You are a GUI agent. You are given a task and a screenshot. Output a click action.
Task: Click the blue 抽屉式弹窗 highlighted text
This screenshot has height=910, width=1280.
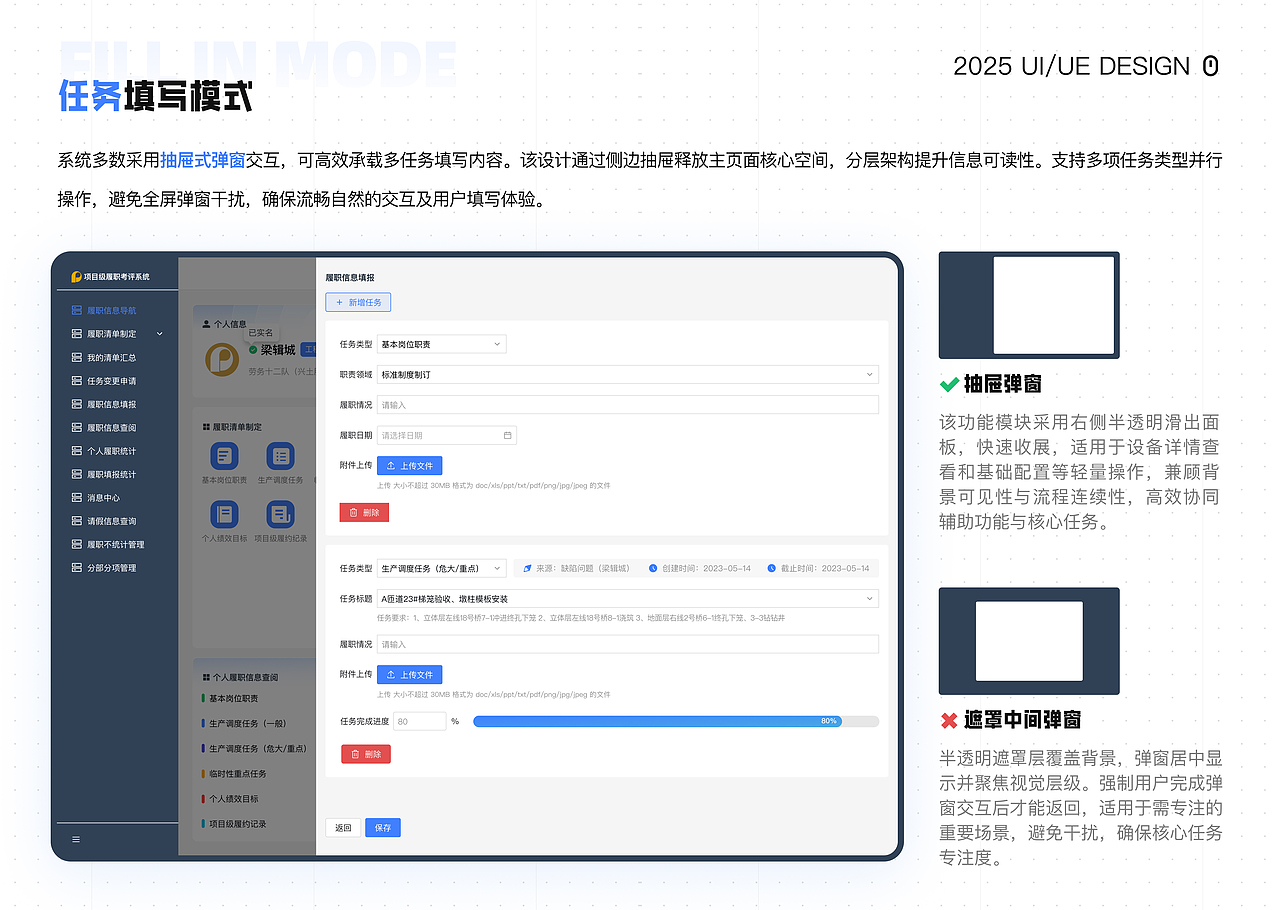(x=203, y=159)
